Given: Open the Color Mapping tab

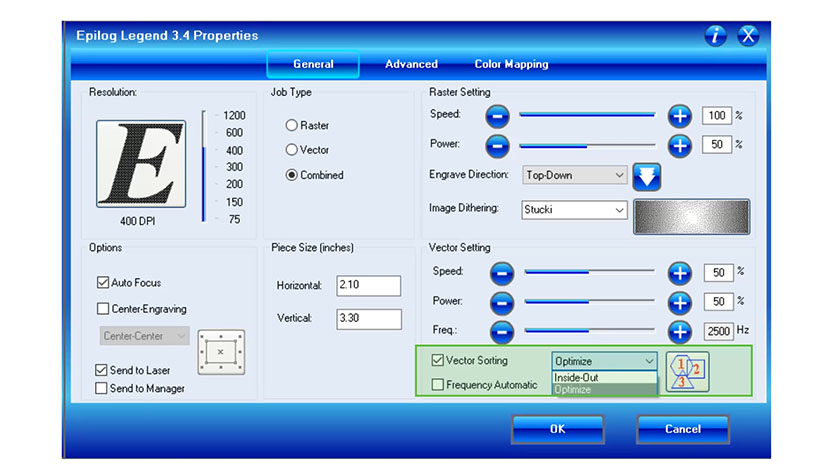Looking at the screenshot, I should [x=511, y=64].
